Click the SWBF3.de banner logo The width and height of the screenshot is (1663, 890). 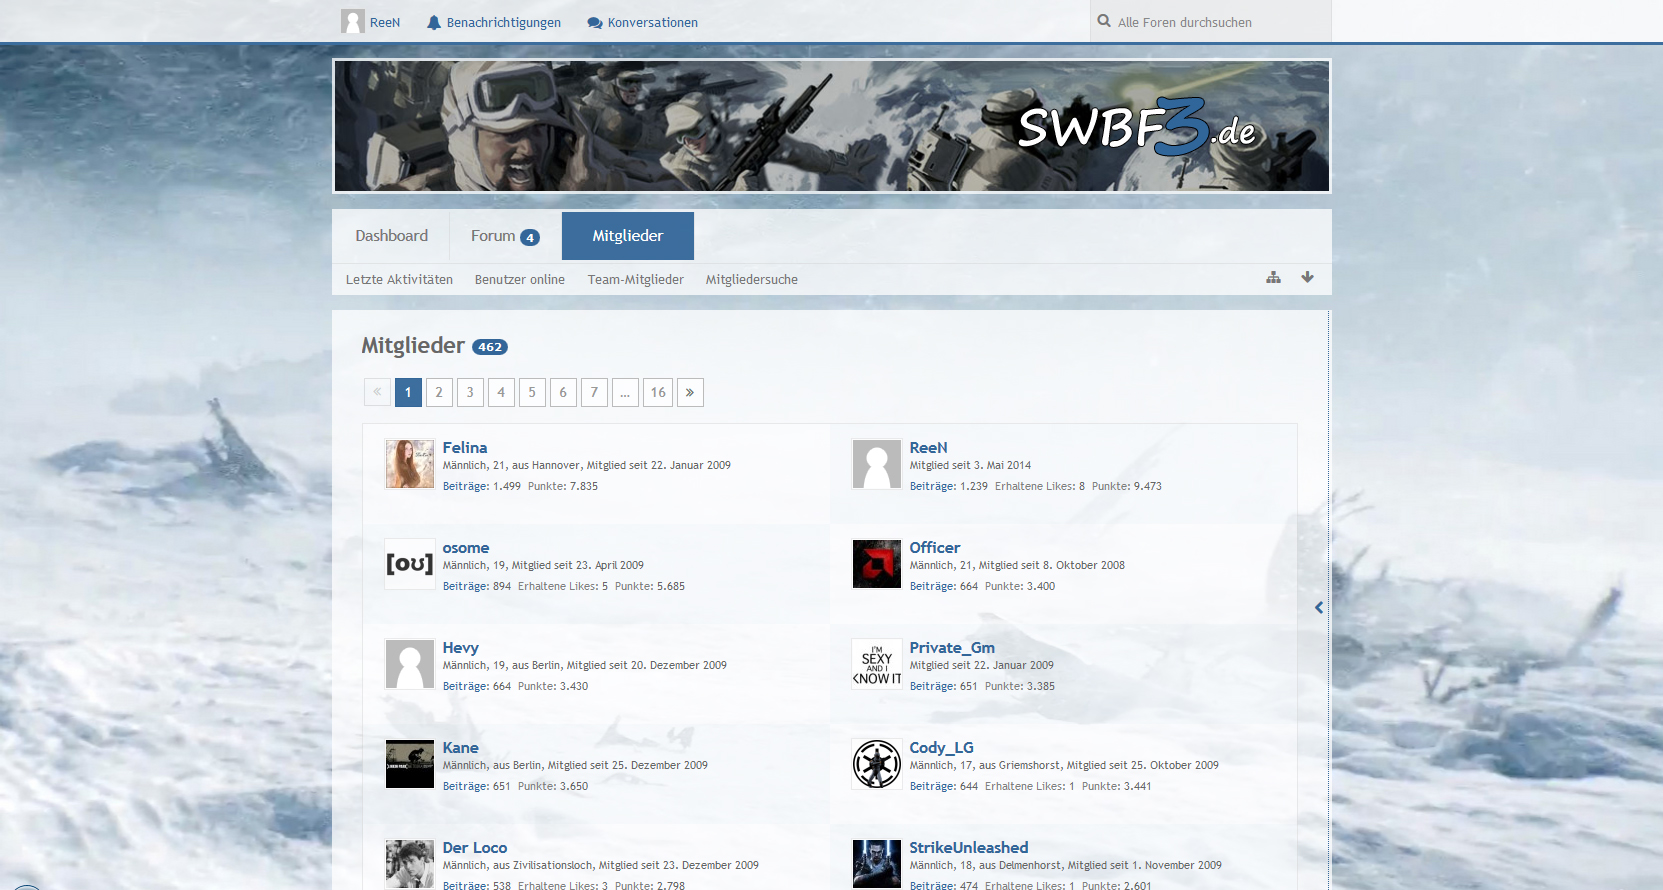[1137, 127]
